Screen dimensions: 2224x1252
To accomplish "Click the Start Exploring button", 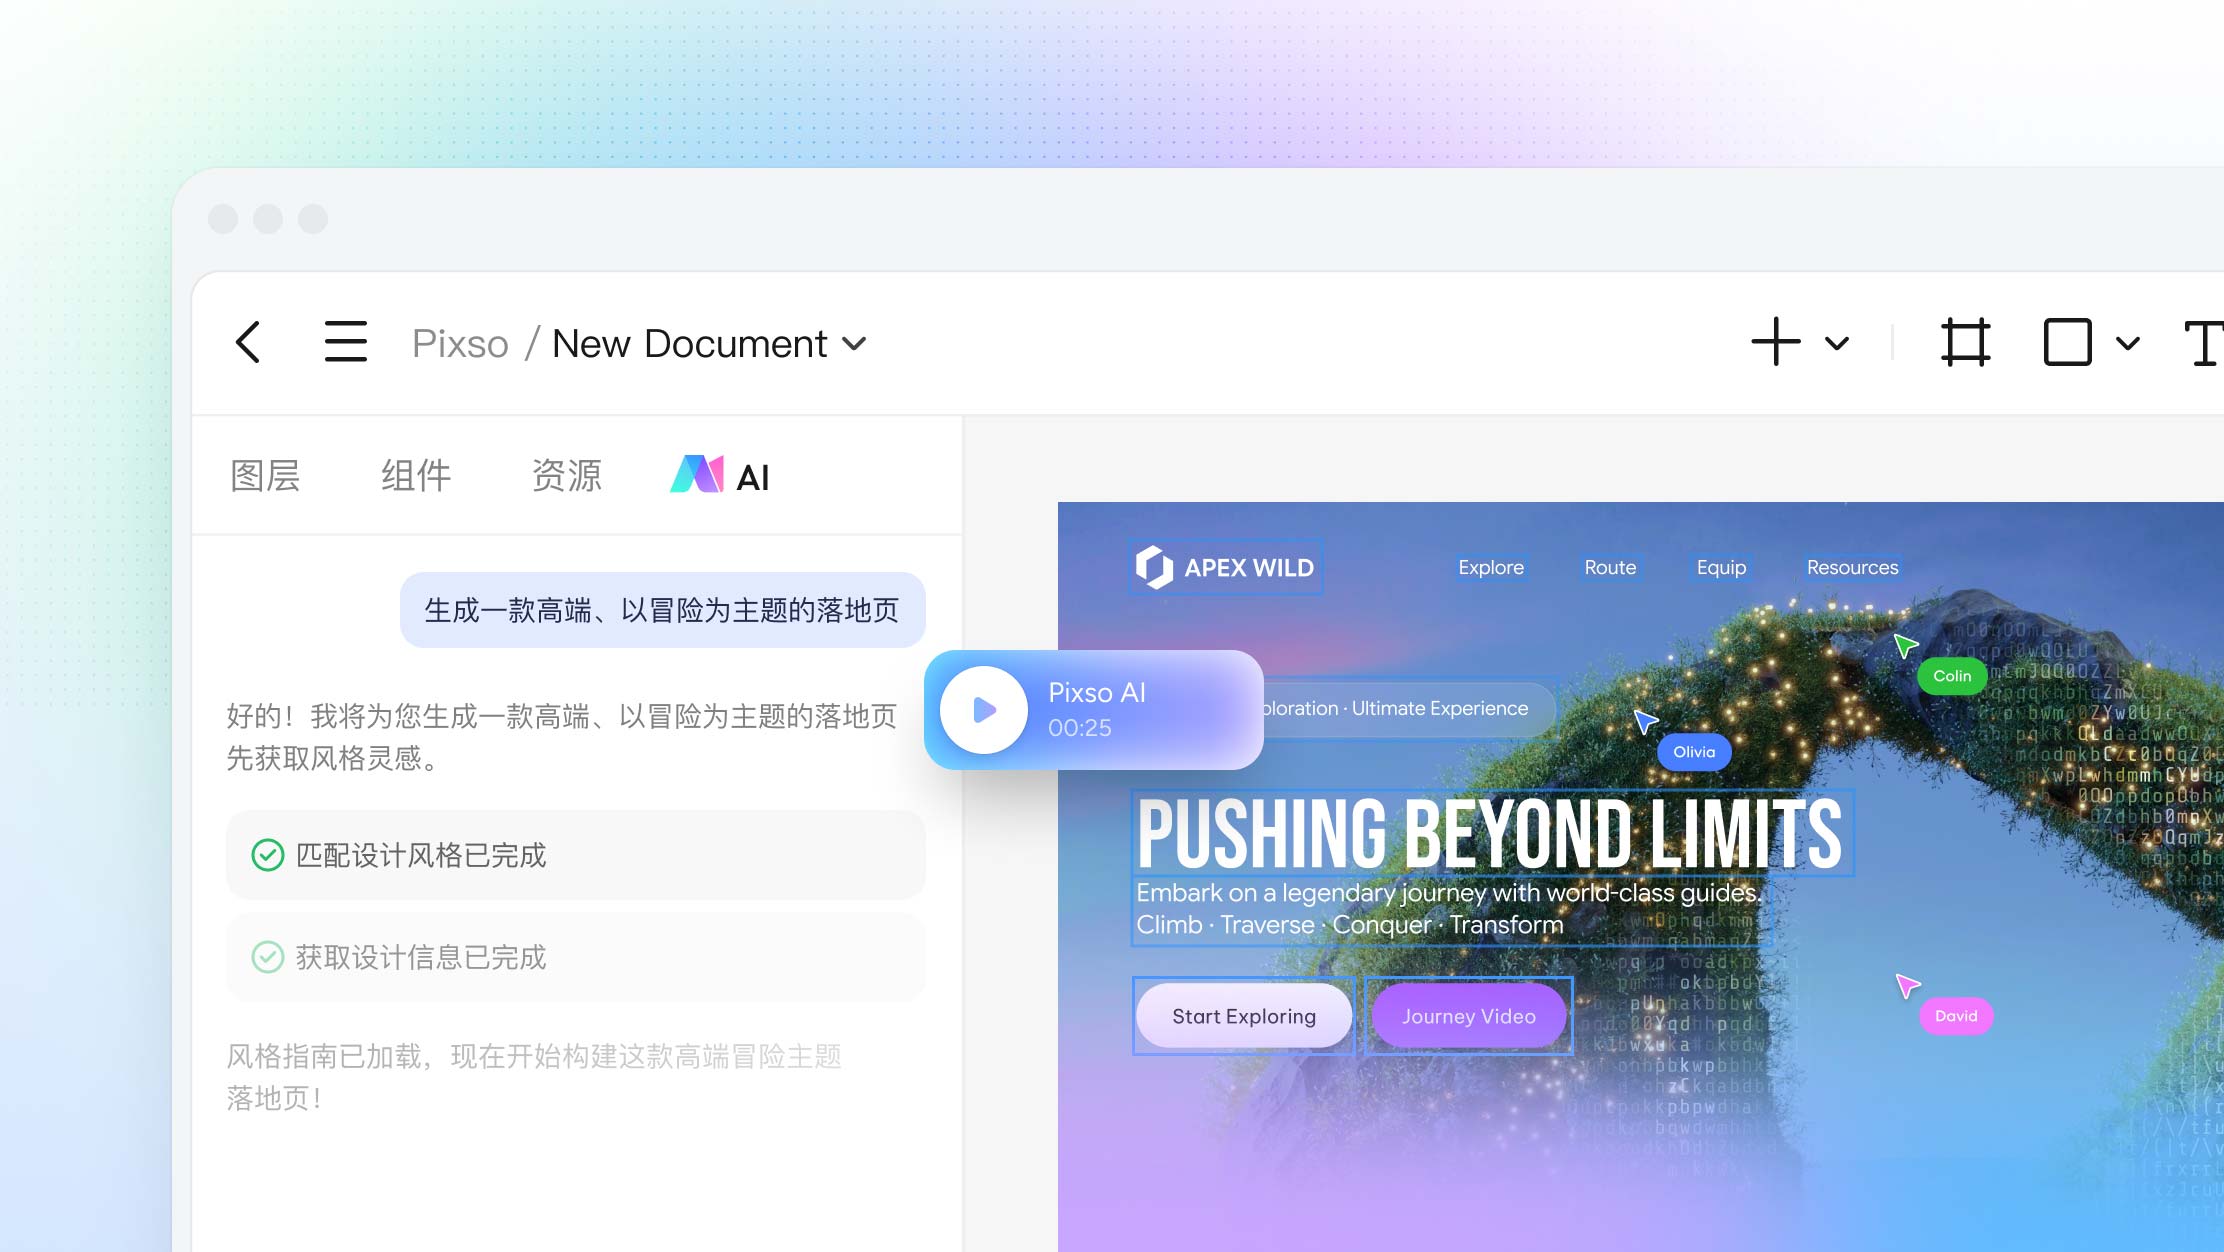I will 1244,1016.
